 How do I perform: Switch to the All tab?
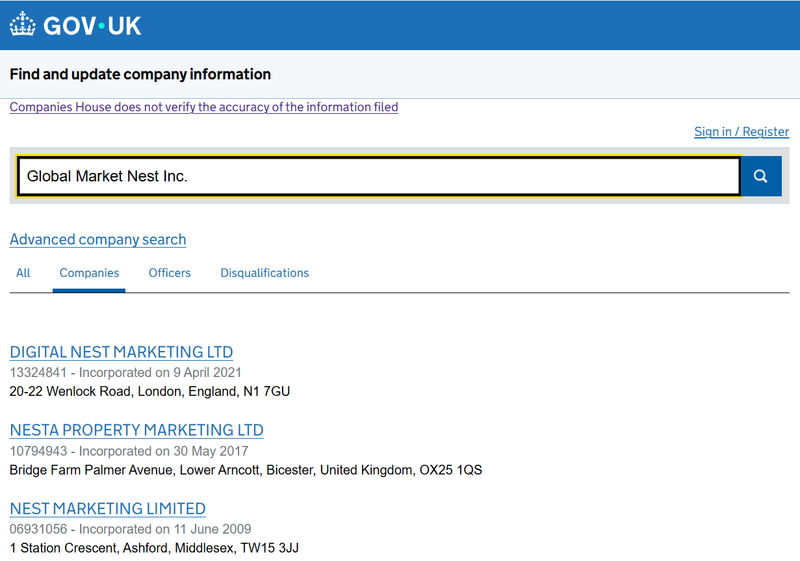23,273
